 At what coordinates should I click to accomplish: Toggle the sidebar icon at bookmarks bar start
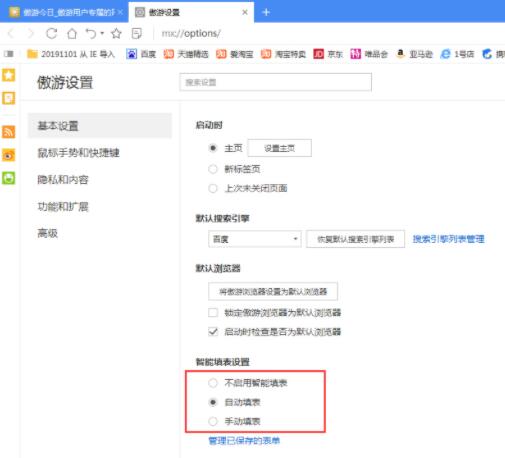(x=9, y=54)
